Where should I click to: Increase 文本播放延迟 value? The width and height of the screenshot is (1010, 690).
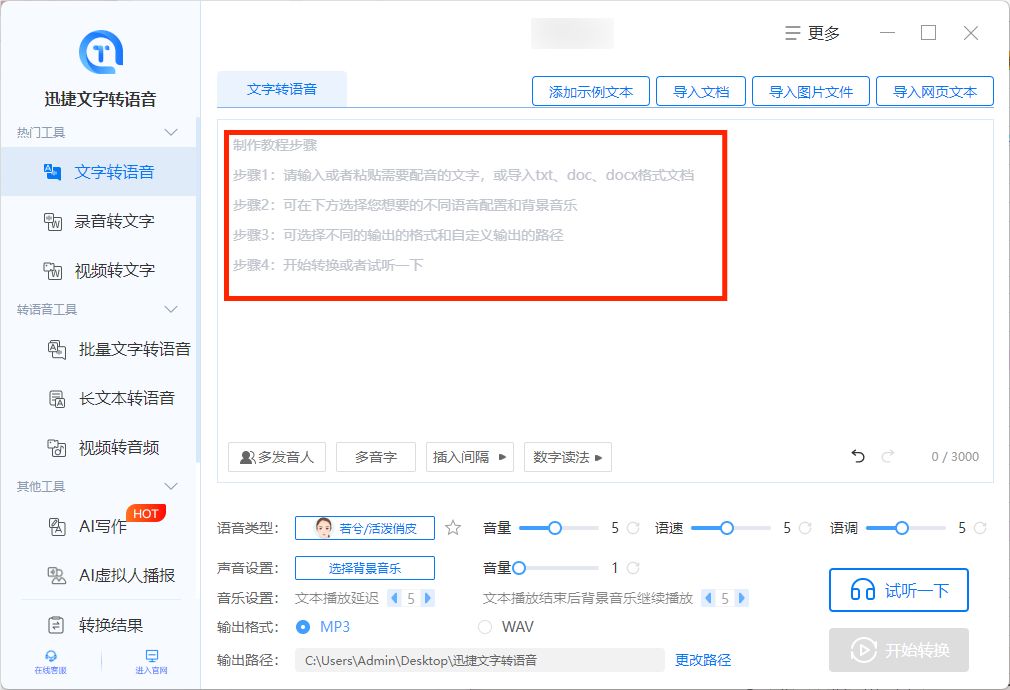(x=427, y=598)
